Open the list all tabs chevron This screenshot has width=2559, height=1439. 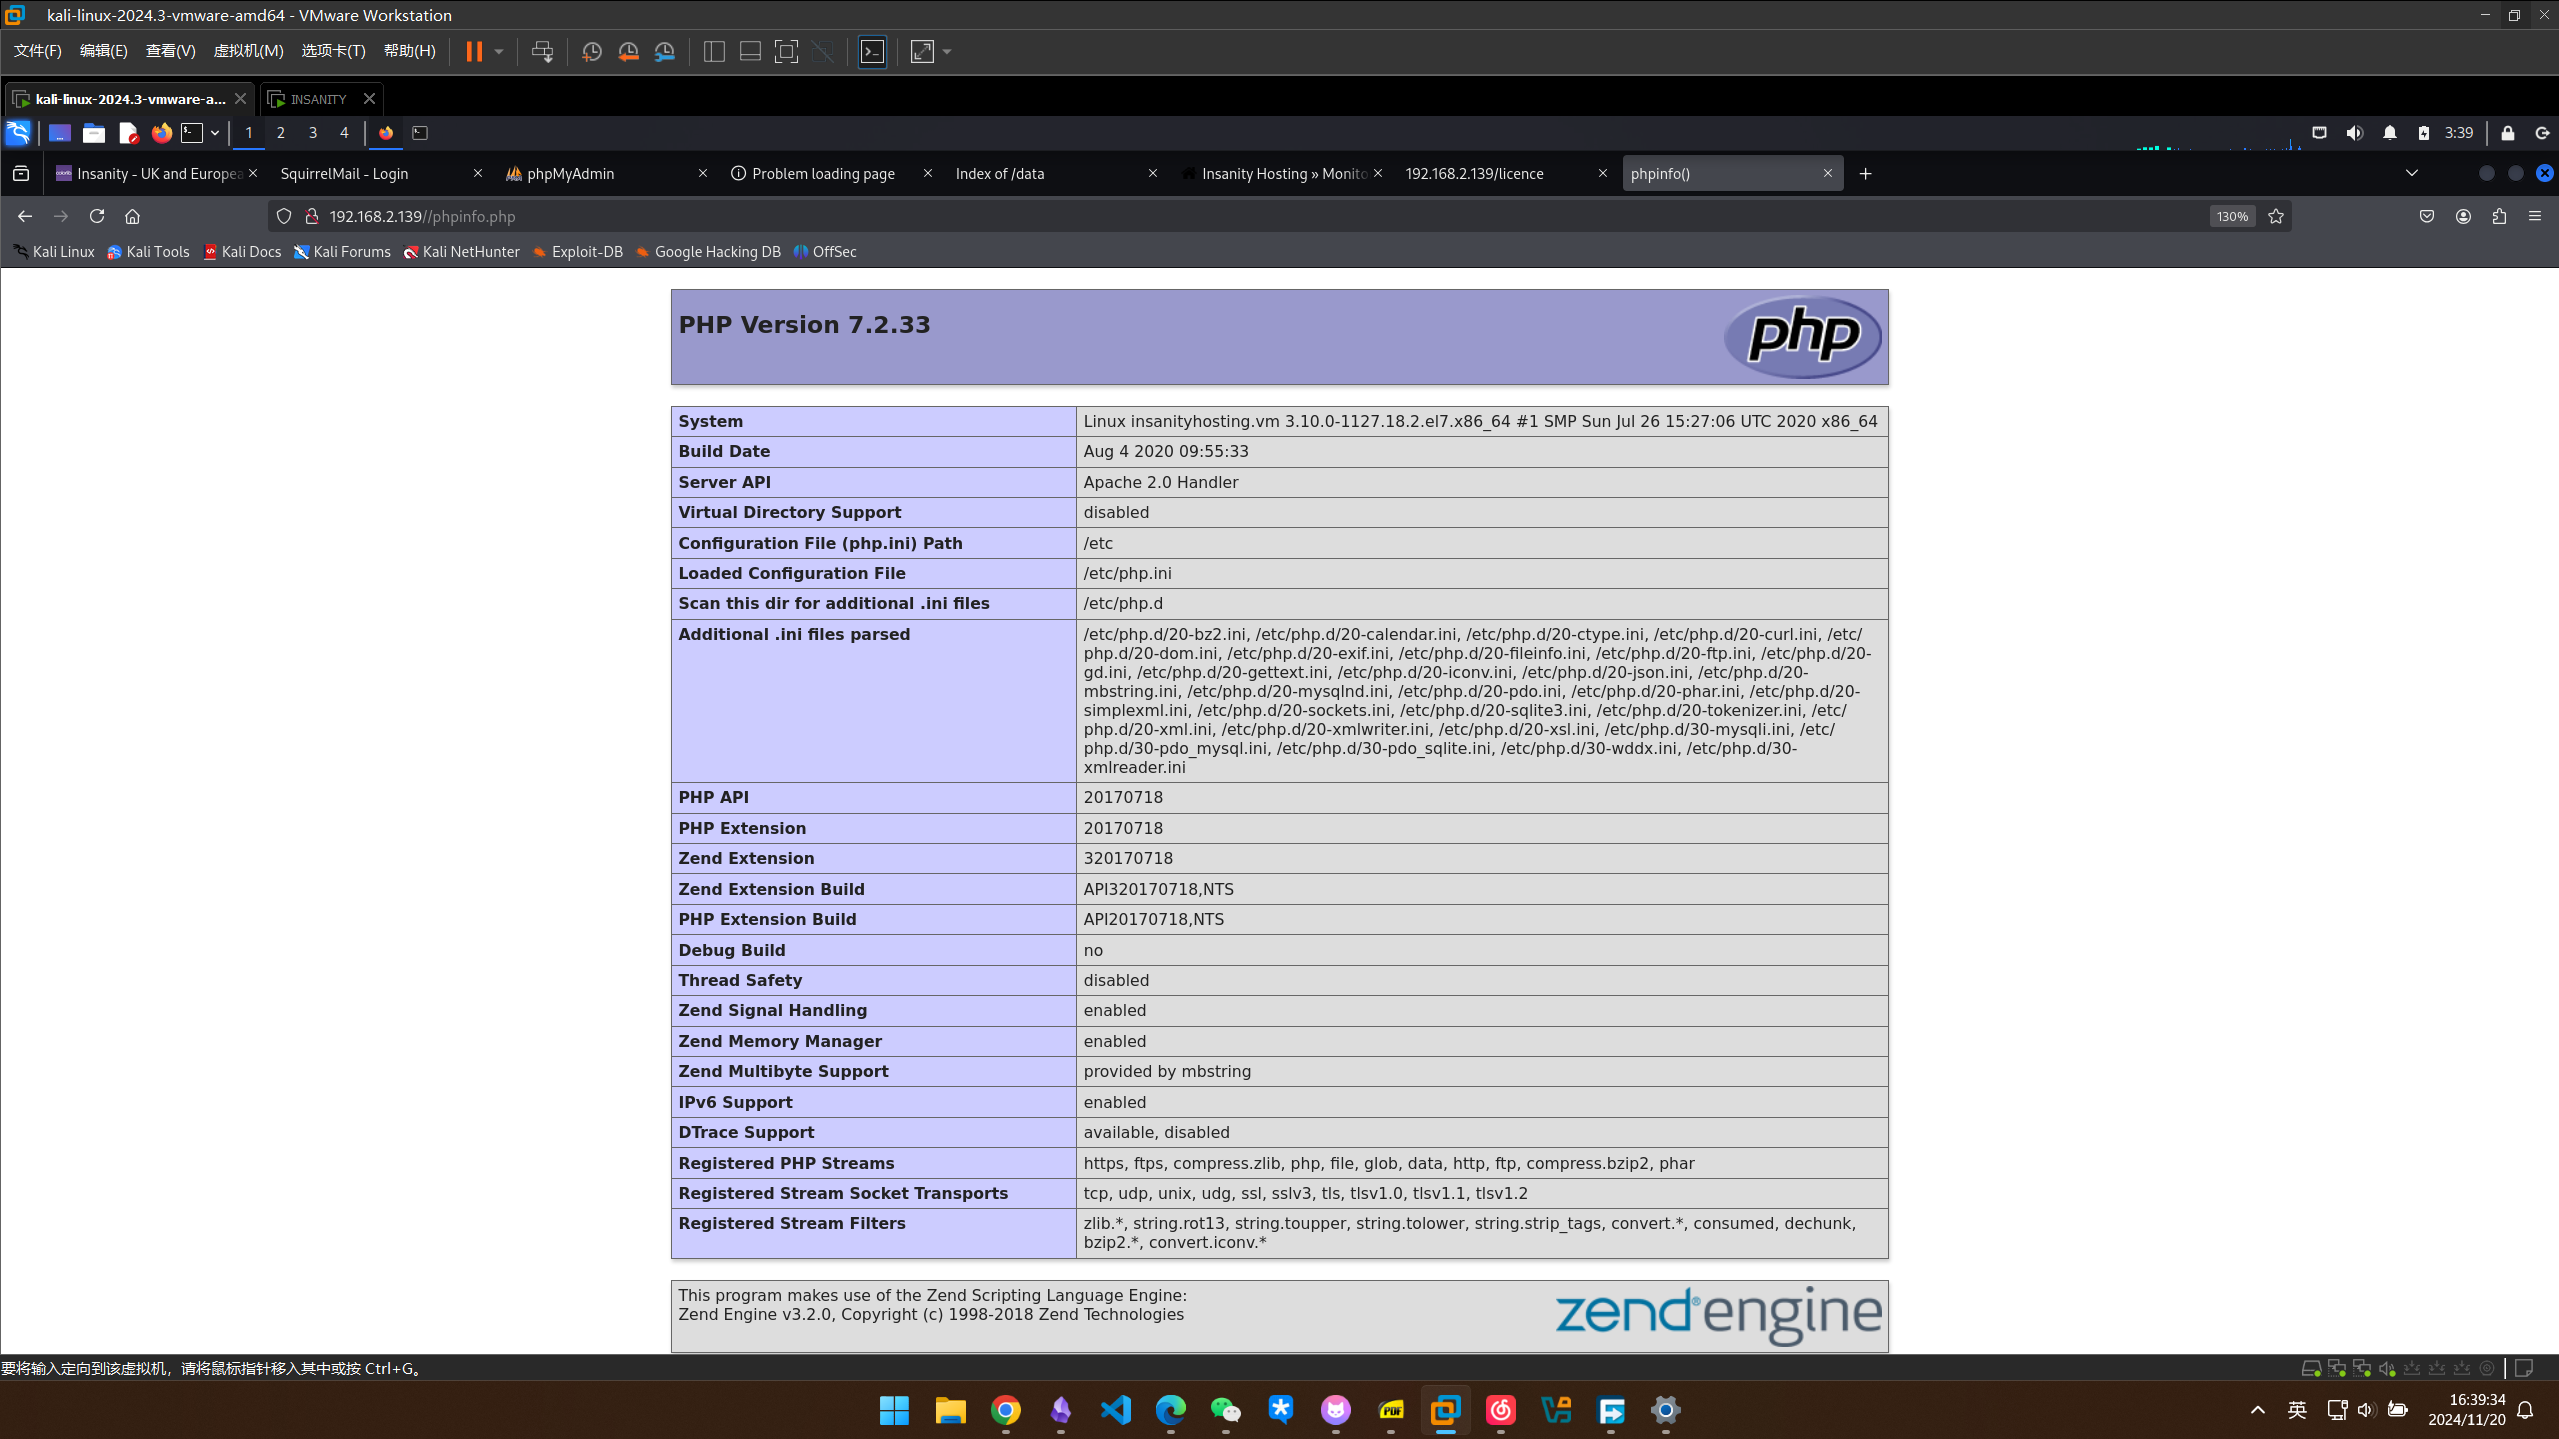(x=2411, y=173)
